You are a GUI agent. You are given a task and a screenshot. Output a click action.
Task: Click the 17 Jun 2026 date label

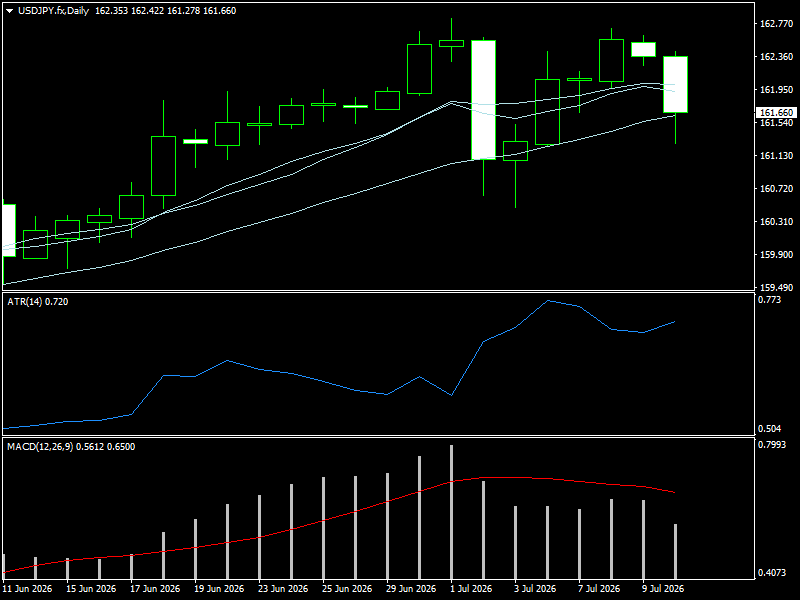click(x=155, y=588)
